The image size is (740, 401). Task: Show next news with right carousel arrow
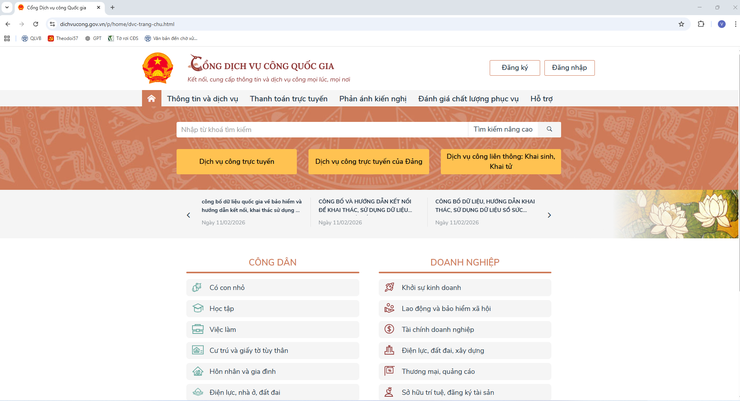coord(549,215)
